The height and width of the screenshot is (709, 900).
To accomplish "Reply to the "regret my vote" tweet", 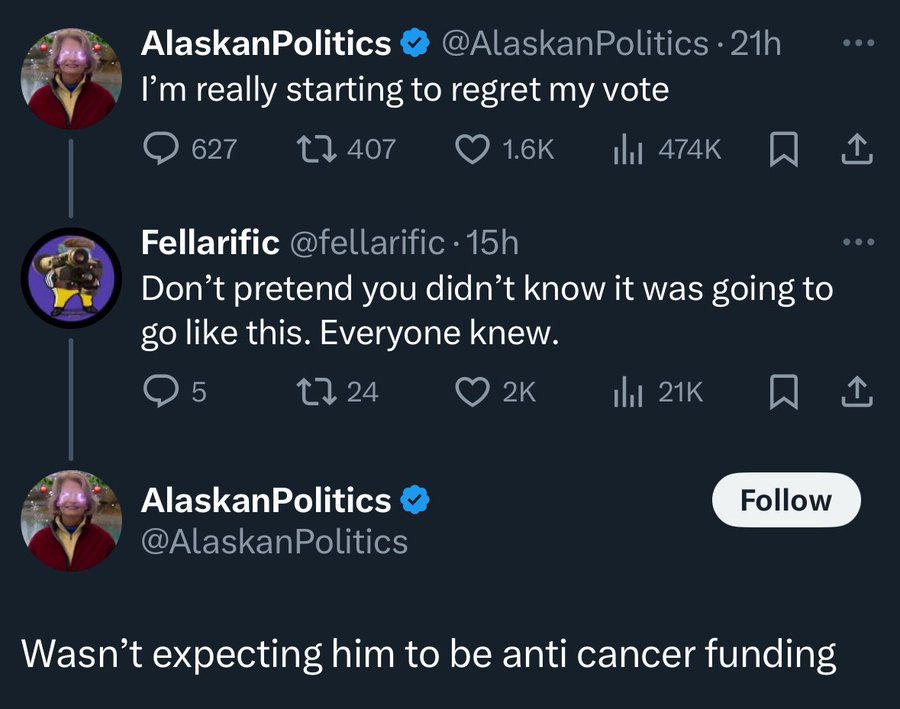I will pos(162,149).
